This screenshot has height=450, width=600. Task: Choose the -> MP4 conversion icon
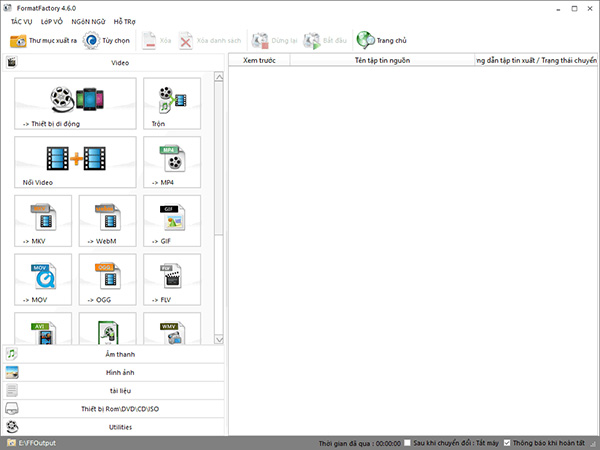coord(171,162)
